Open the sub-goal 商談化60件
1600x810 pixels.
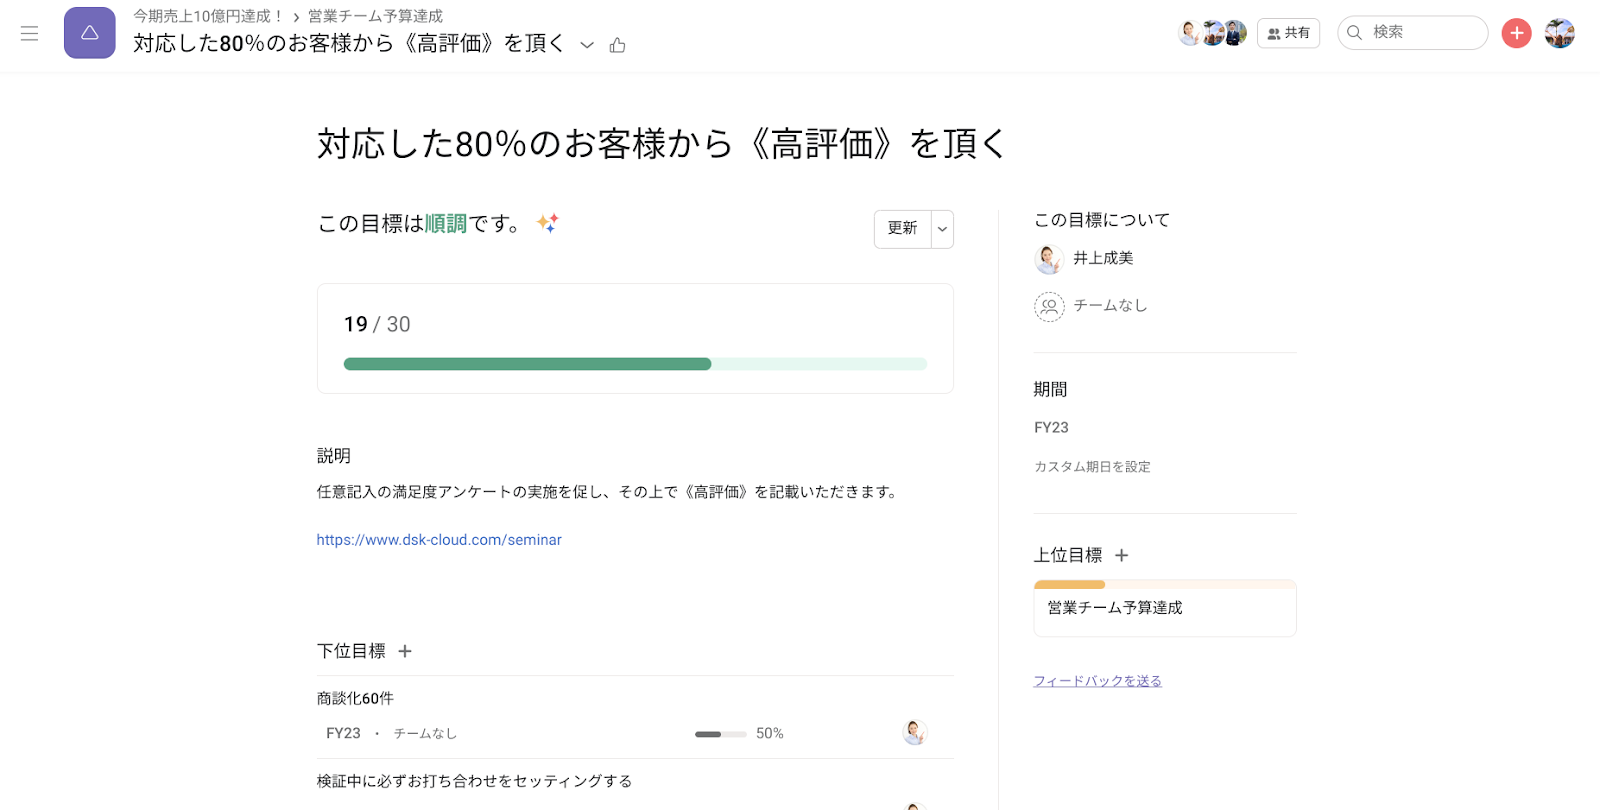click(x=355, y=698)
